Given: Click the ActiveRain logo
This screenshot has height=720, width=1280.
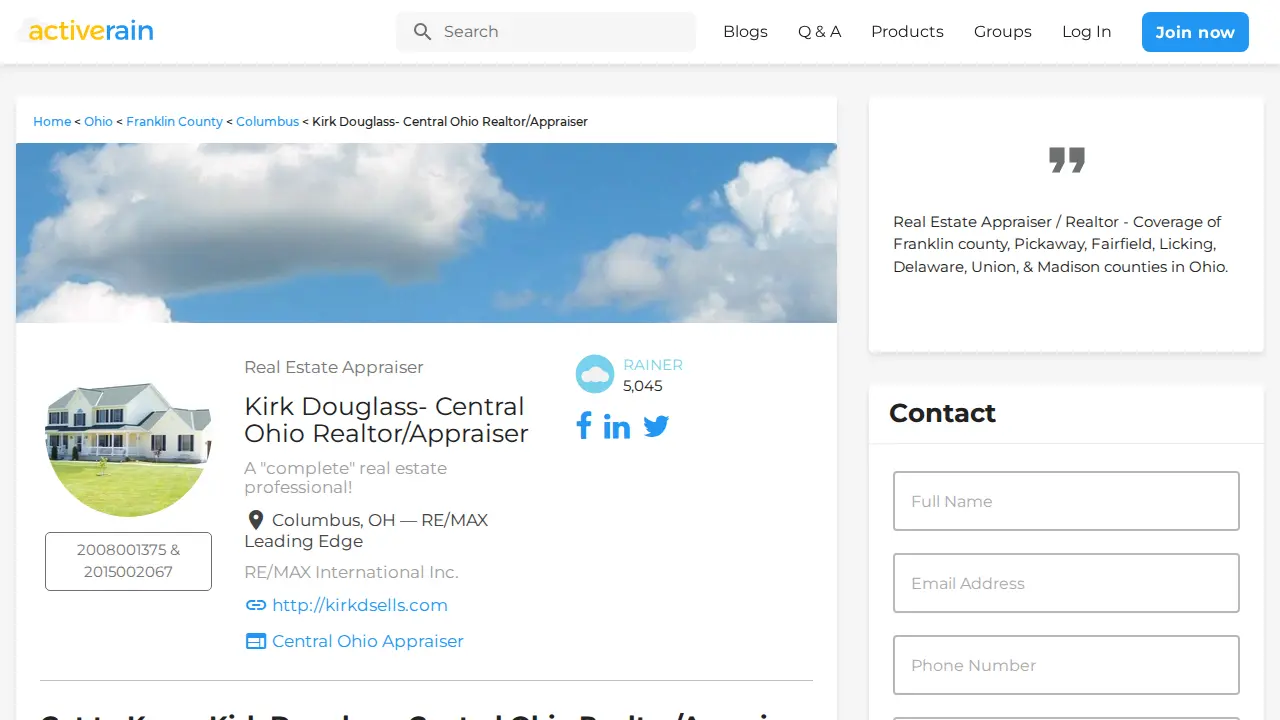Looking at the screenshot, I should tap(86, 31).
